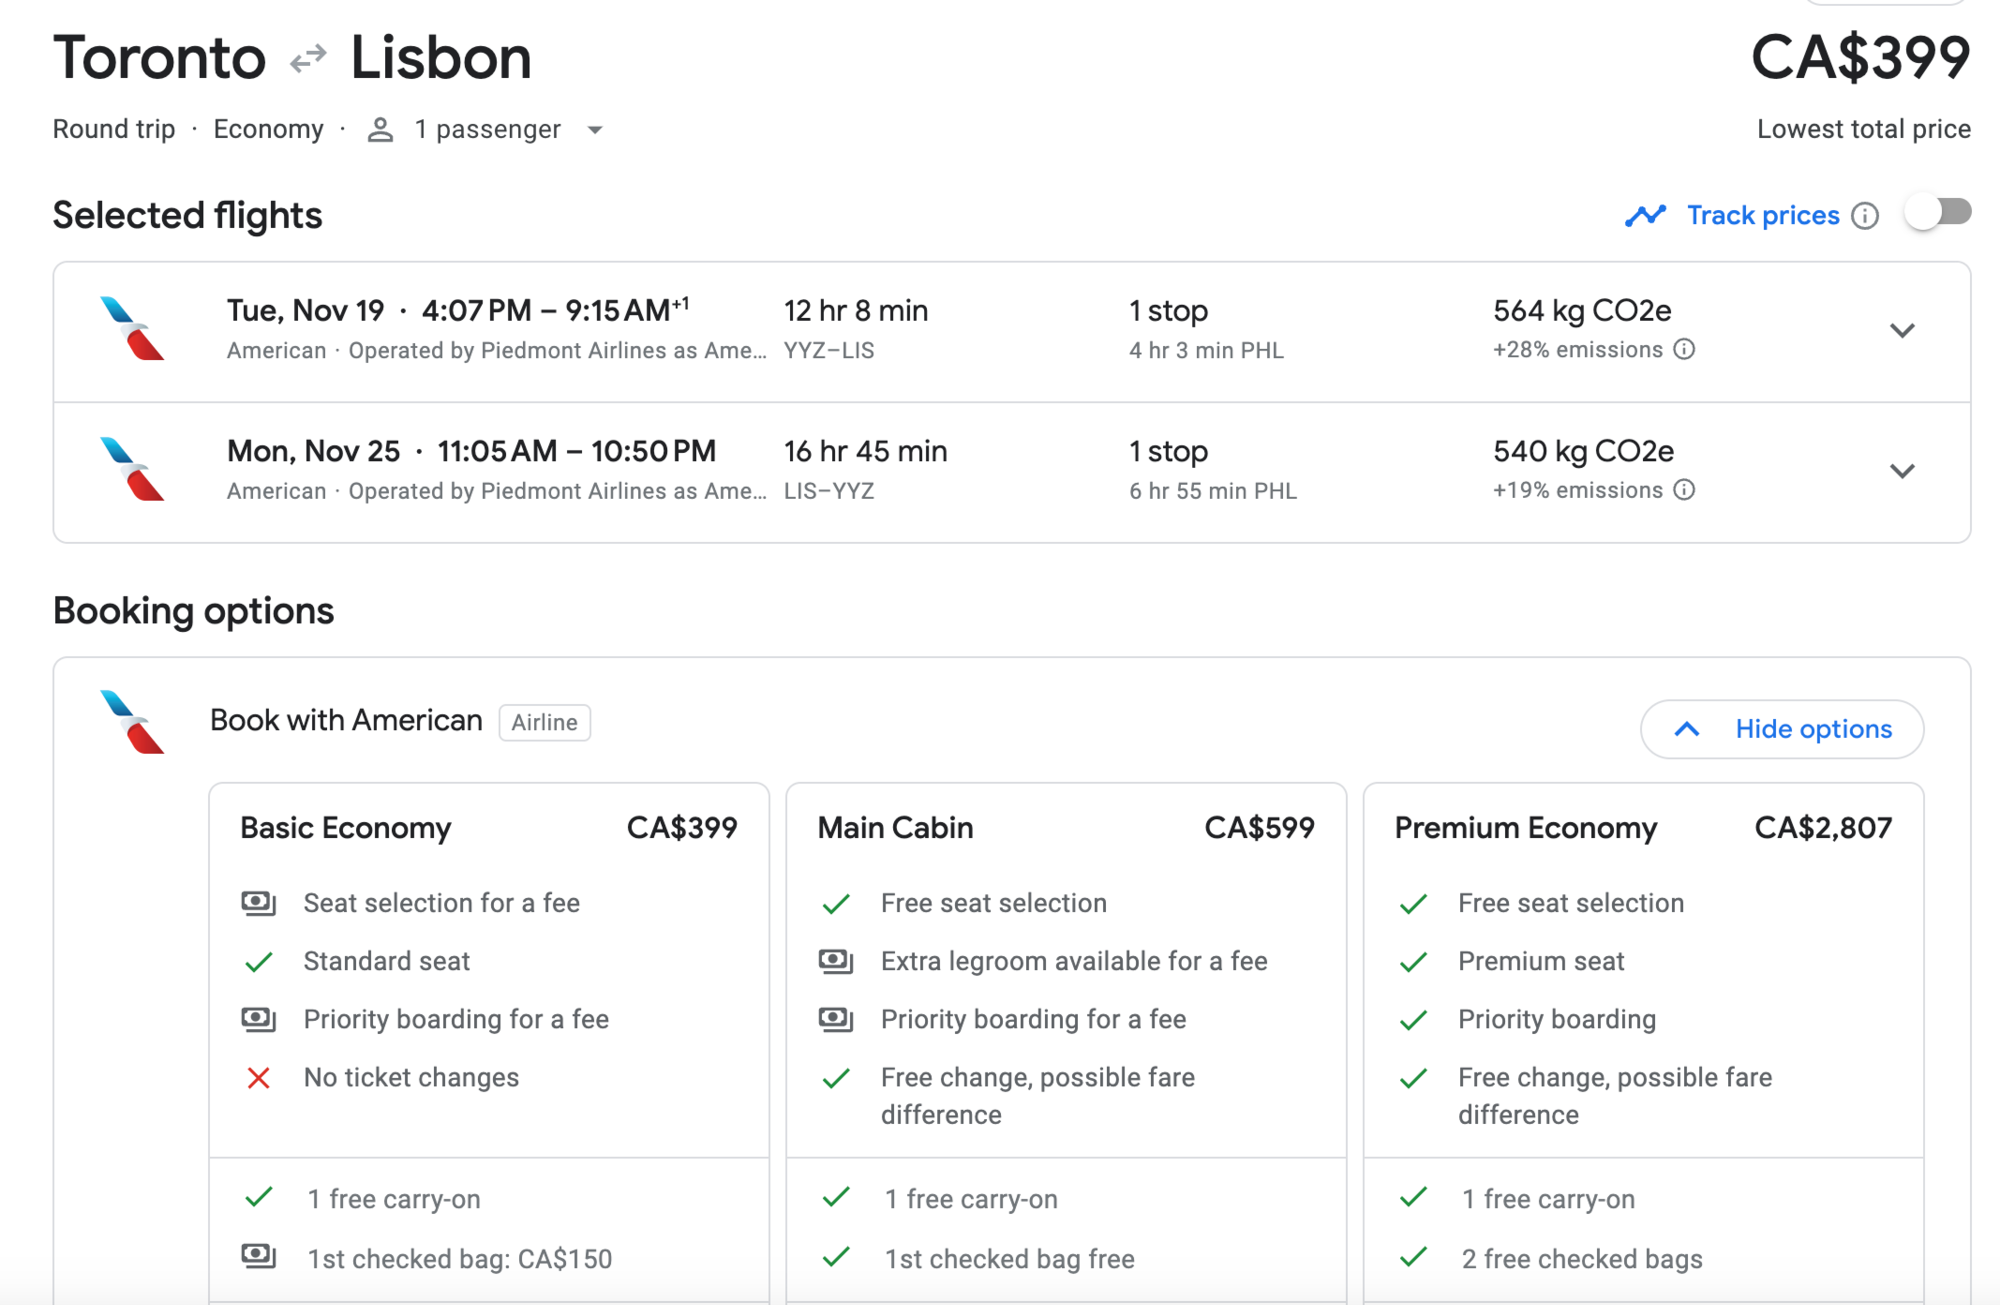Expand the Mon, Nov 25 flight details
The height and width of the screenshot is (1305, 2000).
[1902, 471]
